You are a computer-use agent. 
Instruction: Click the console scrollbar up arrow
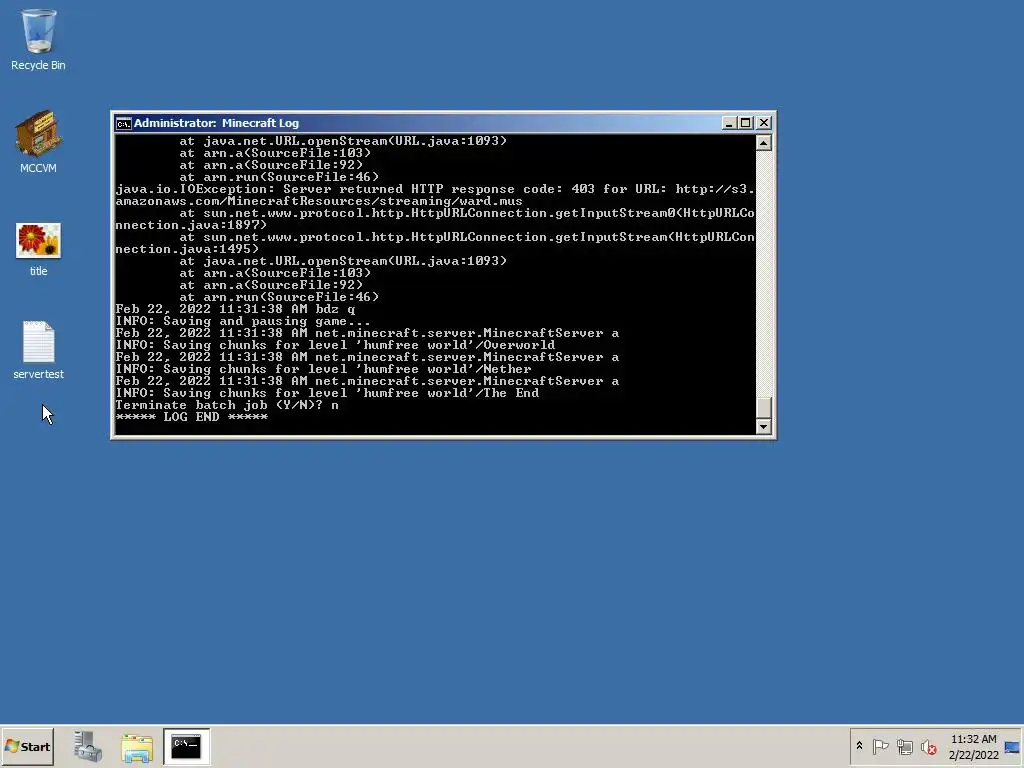763,142
